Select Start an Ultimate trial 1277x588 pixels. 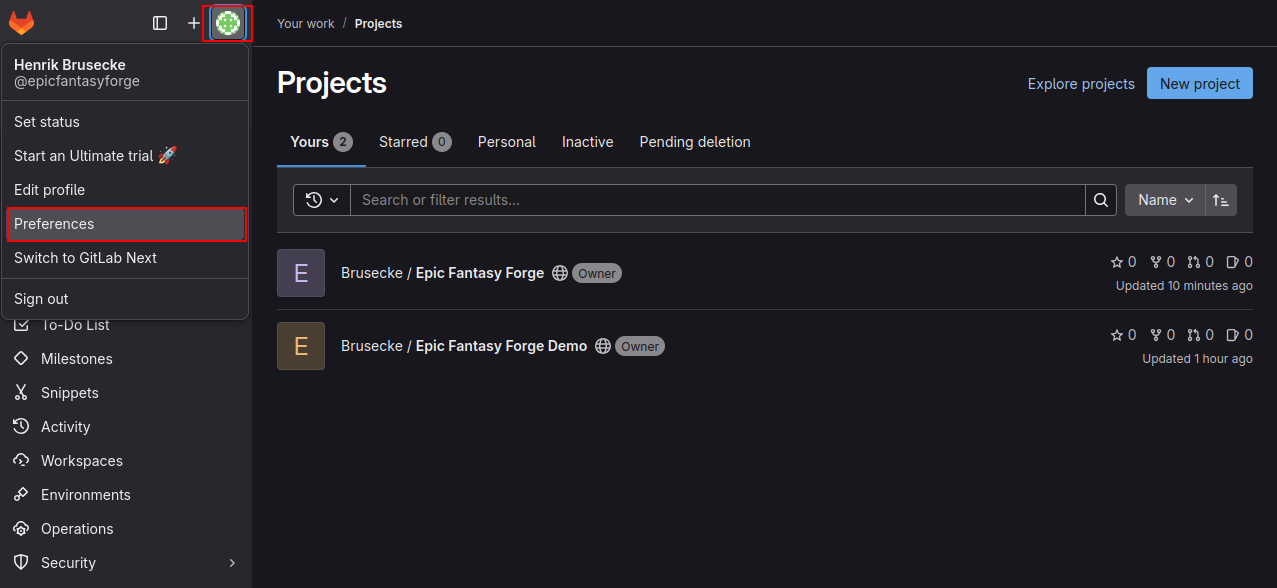pos(125,156)
